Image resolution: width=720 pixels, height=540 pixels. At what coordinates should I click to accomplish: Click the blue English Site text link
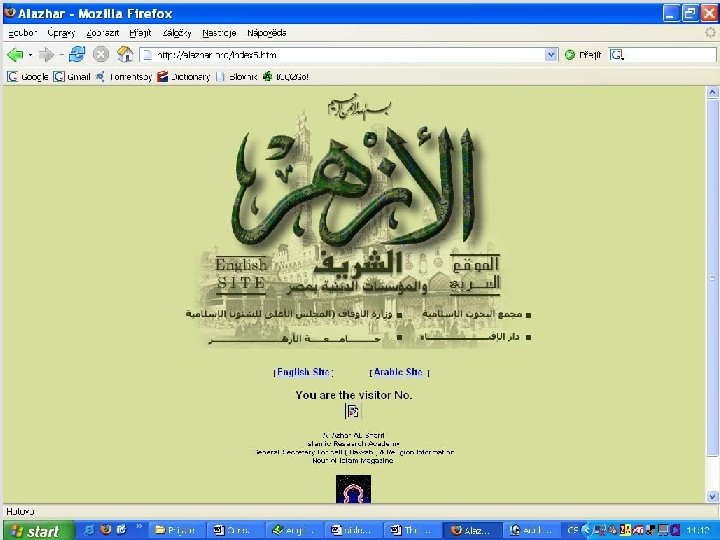(304, 372)
